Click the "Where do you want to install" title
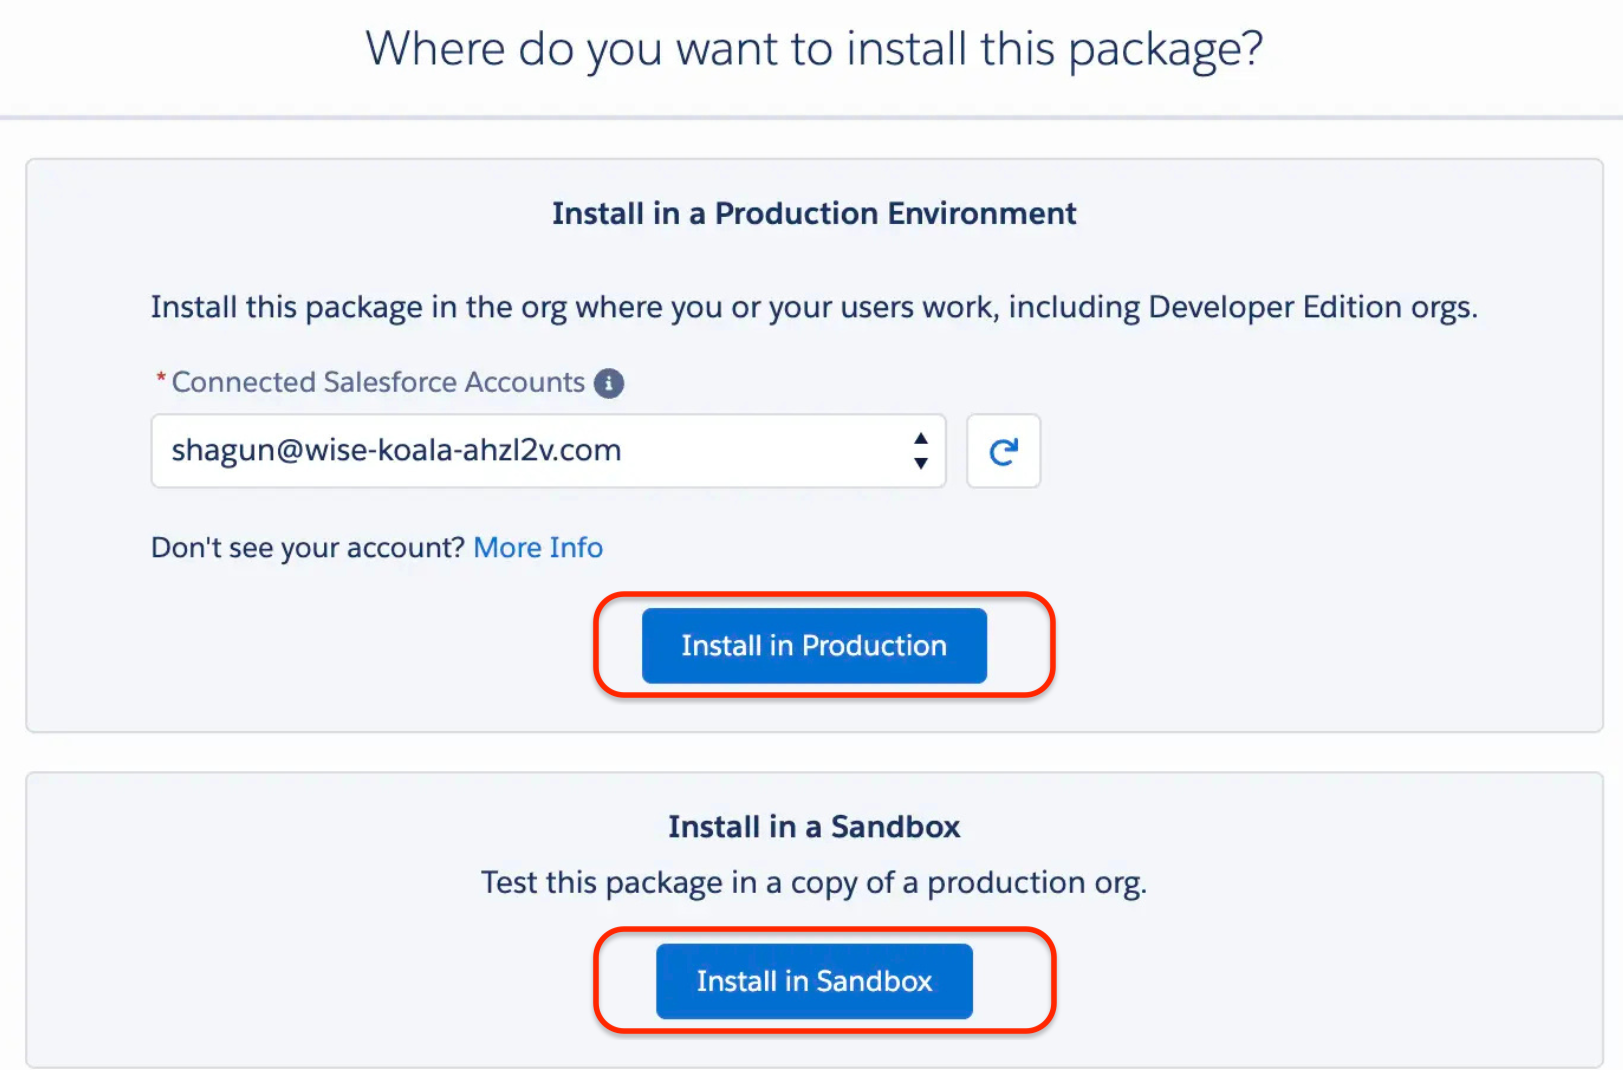The image size is (1623, 1070). click(x=813, y=48)
